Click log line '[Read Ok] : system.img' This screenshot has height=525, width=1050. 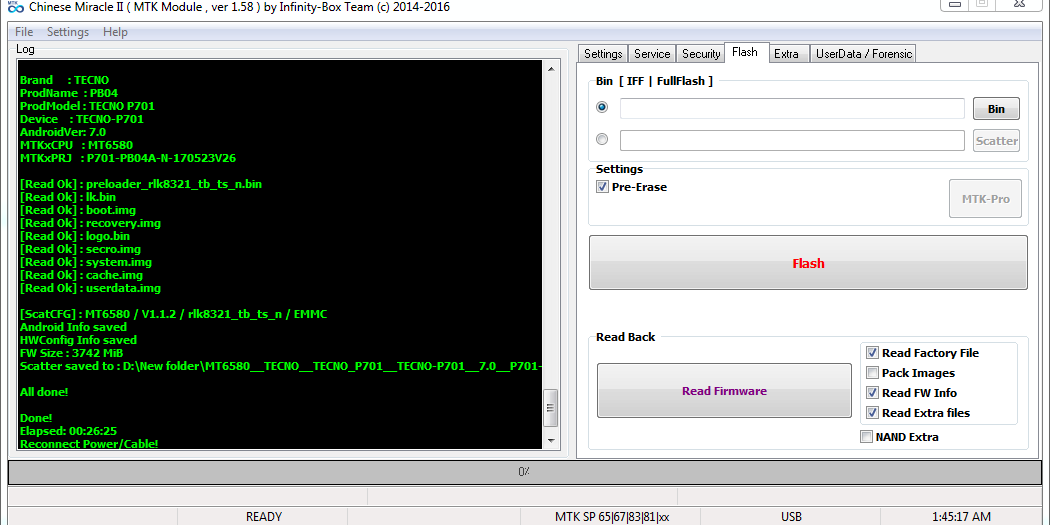86,262
